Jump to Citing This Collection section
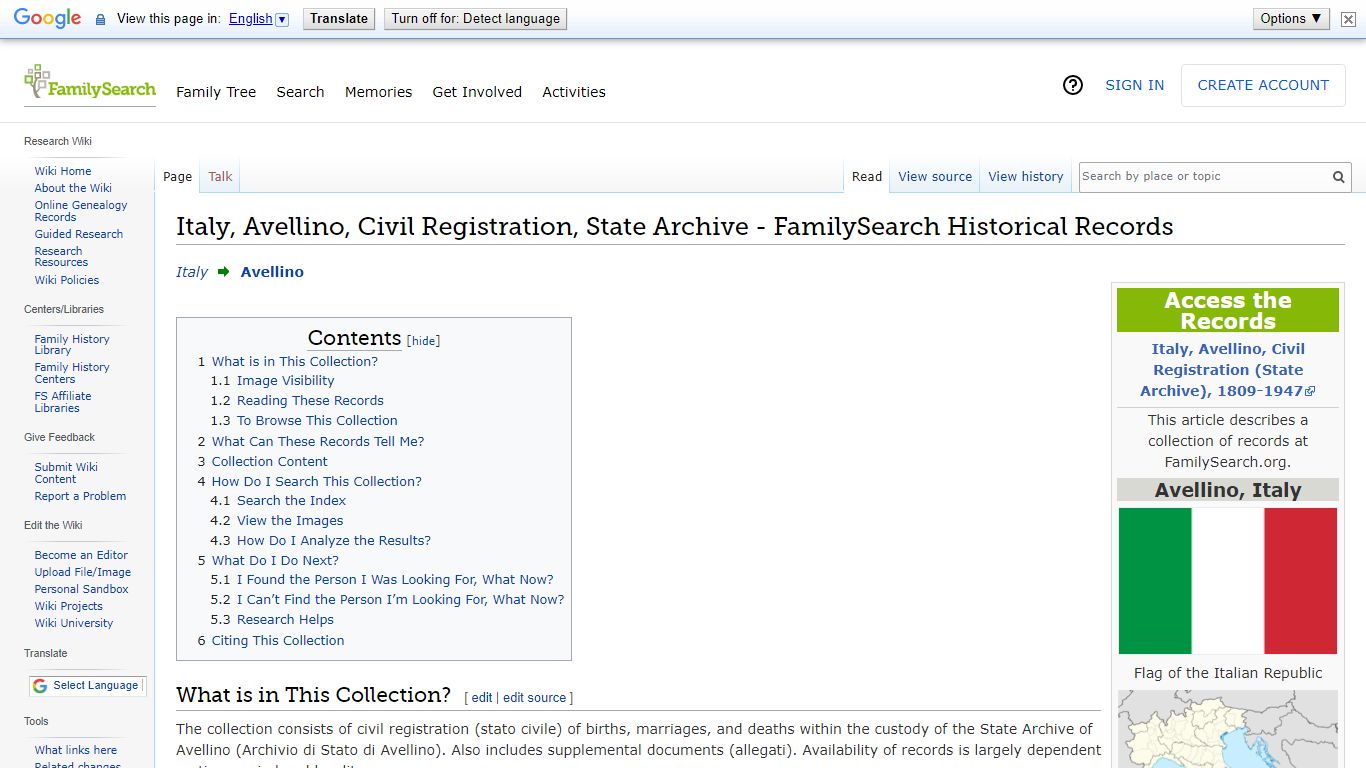 [277, 640]
